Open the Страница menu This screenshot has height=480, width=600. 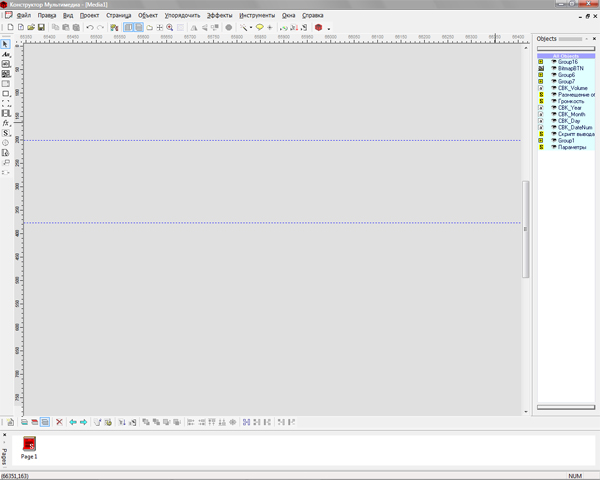coord(119,15)
